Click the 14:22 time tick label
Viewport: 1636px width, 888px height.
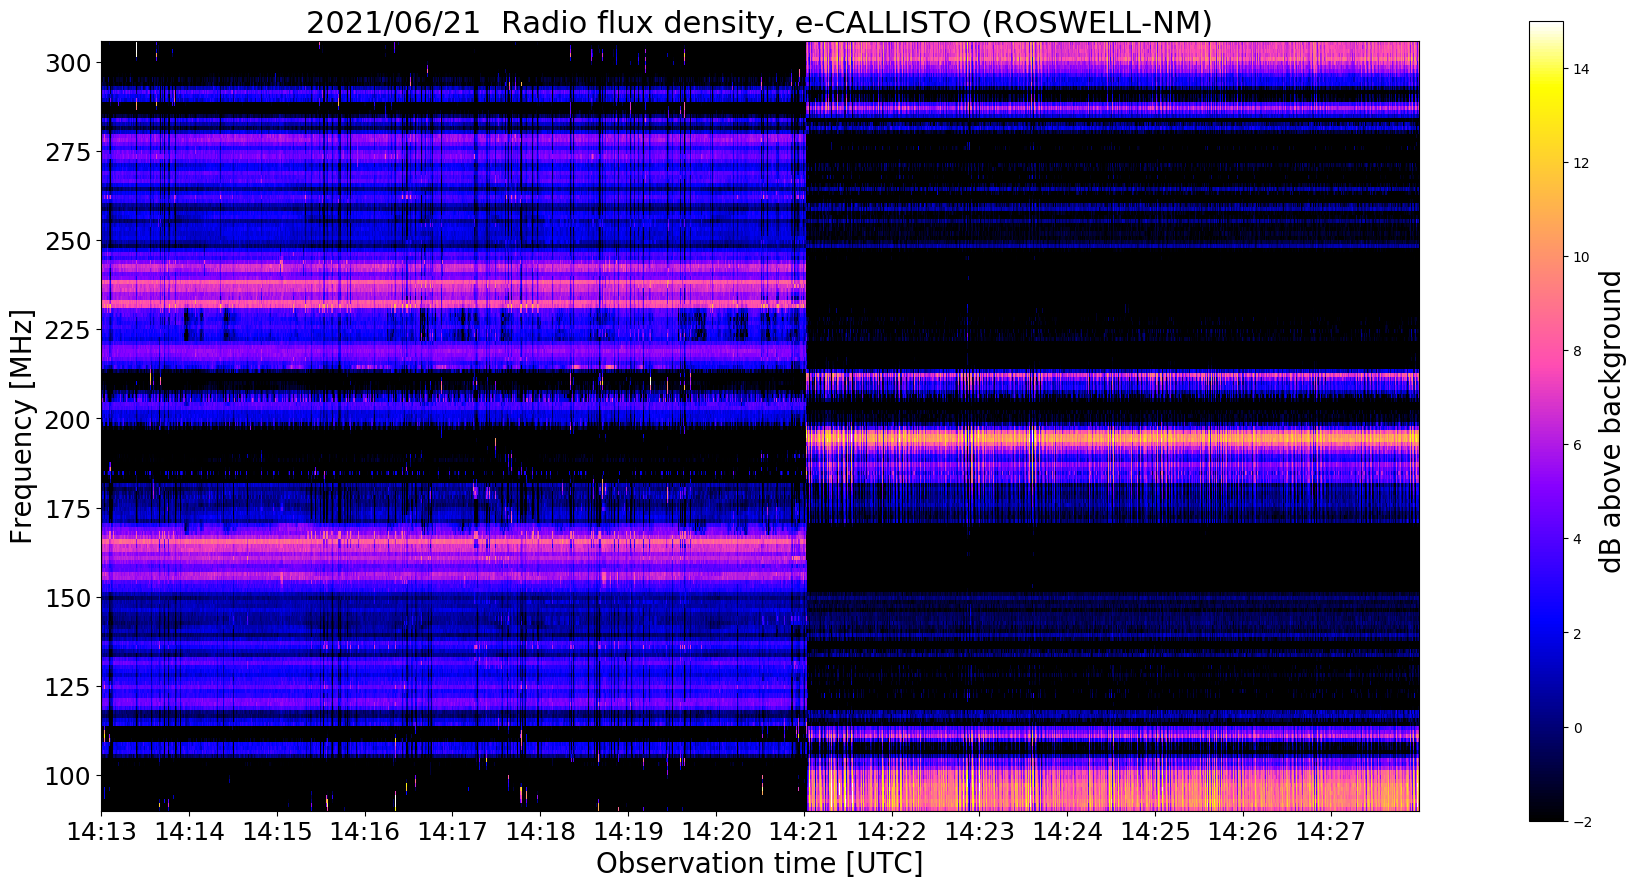point(891,831)
